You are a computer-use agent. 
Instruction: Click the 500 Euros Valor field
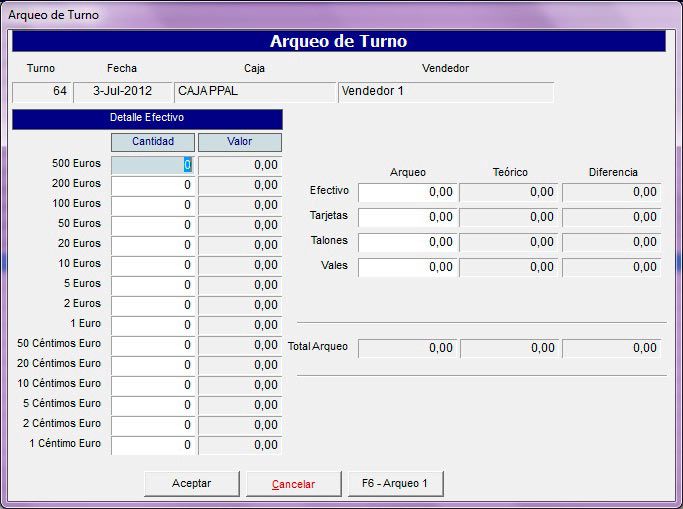click(240, 165)
